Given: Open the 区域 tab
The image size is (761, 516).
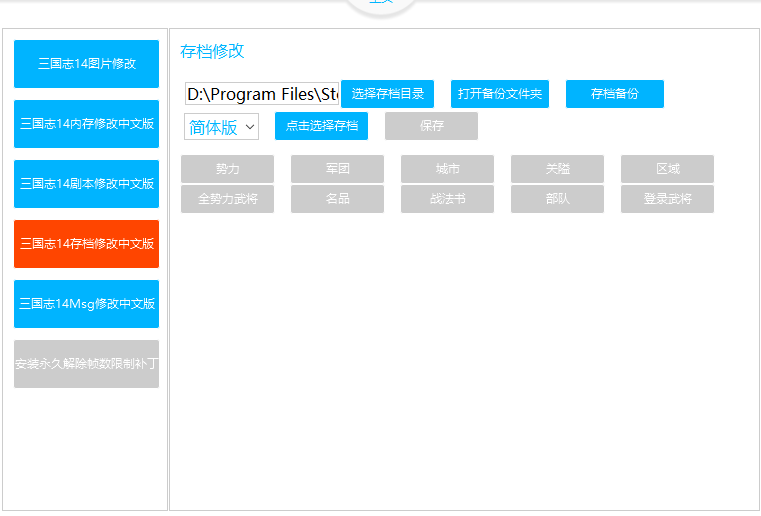Looking at the screenshot, I should pos(667,169).
